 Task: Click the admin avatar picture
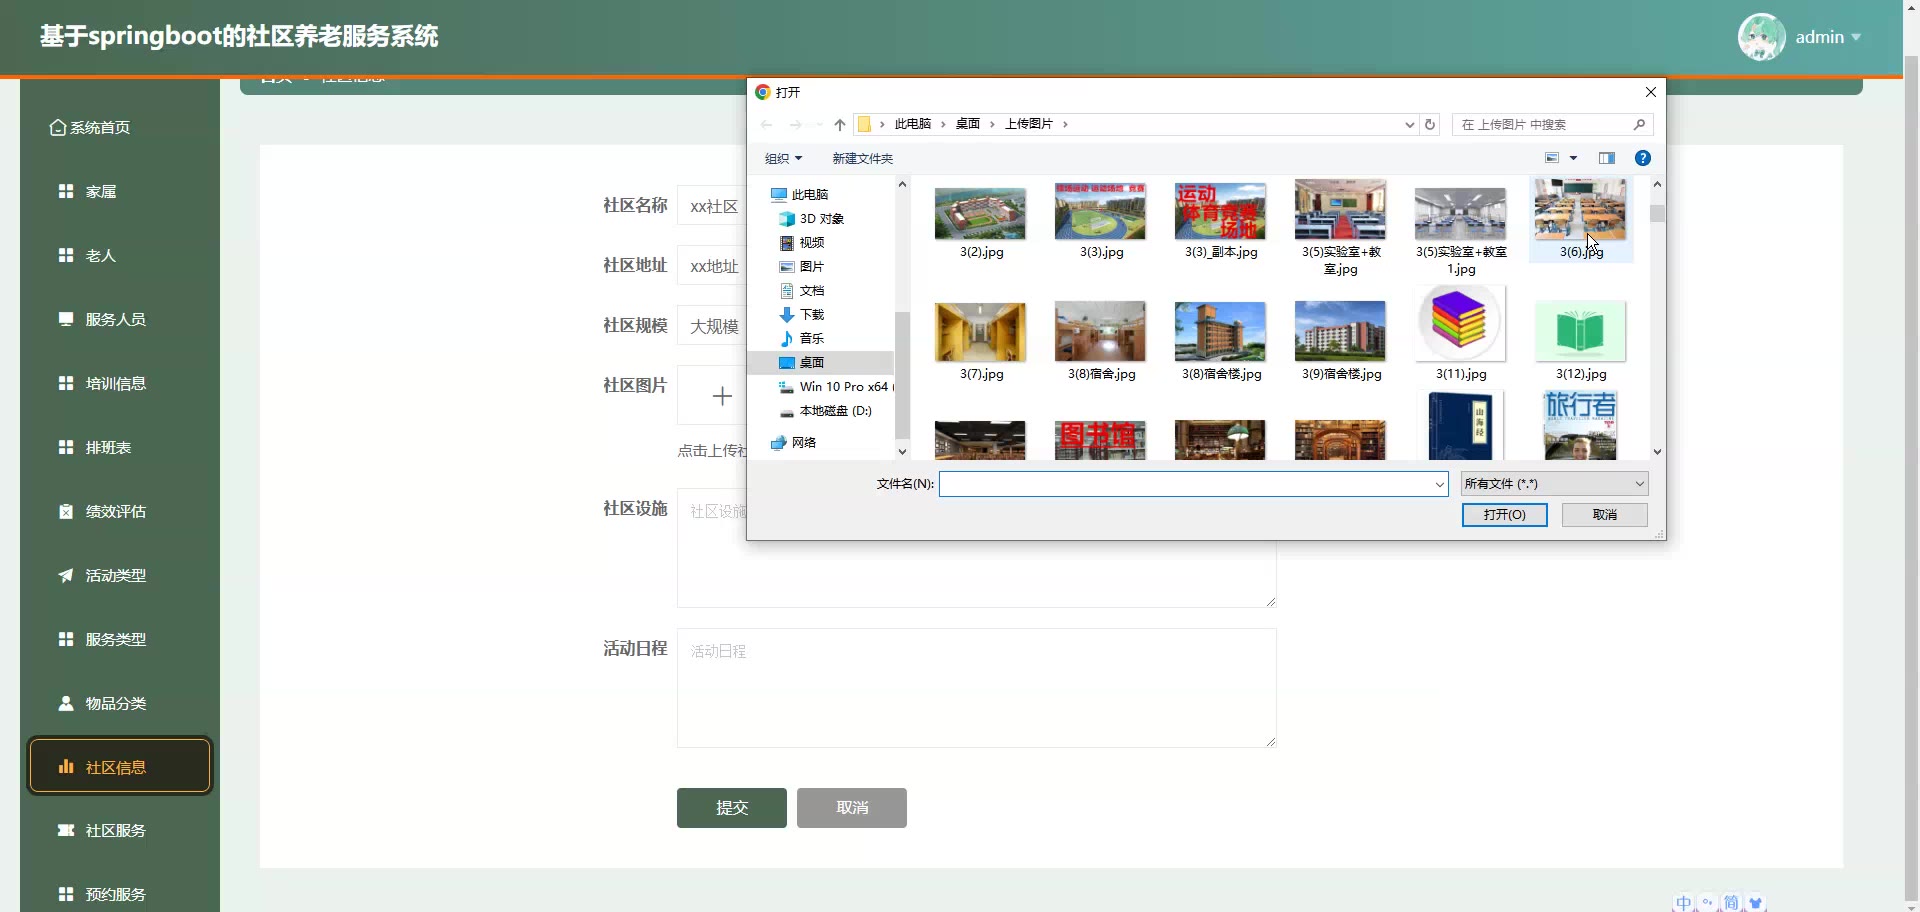(x=1762, y=37)
